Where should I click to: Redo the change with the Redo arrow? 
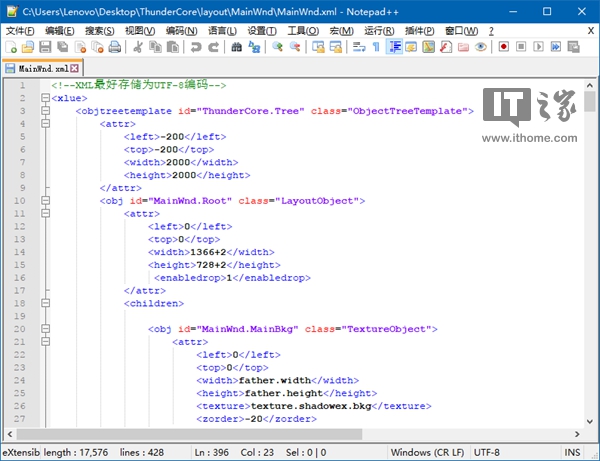(x=214, y=47)
